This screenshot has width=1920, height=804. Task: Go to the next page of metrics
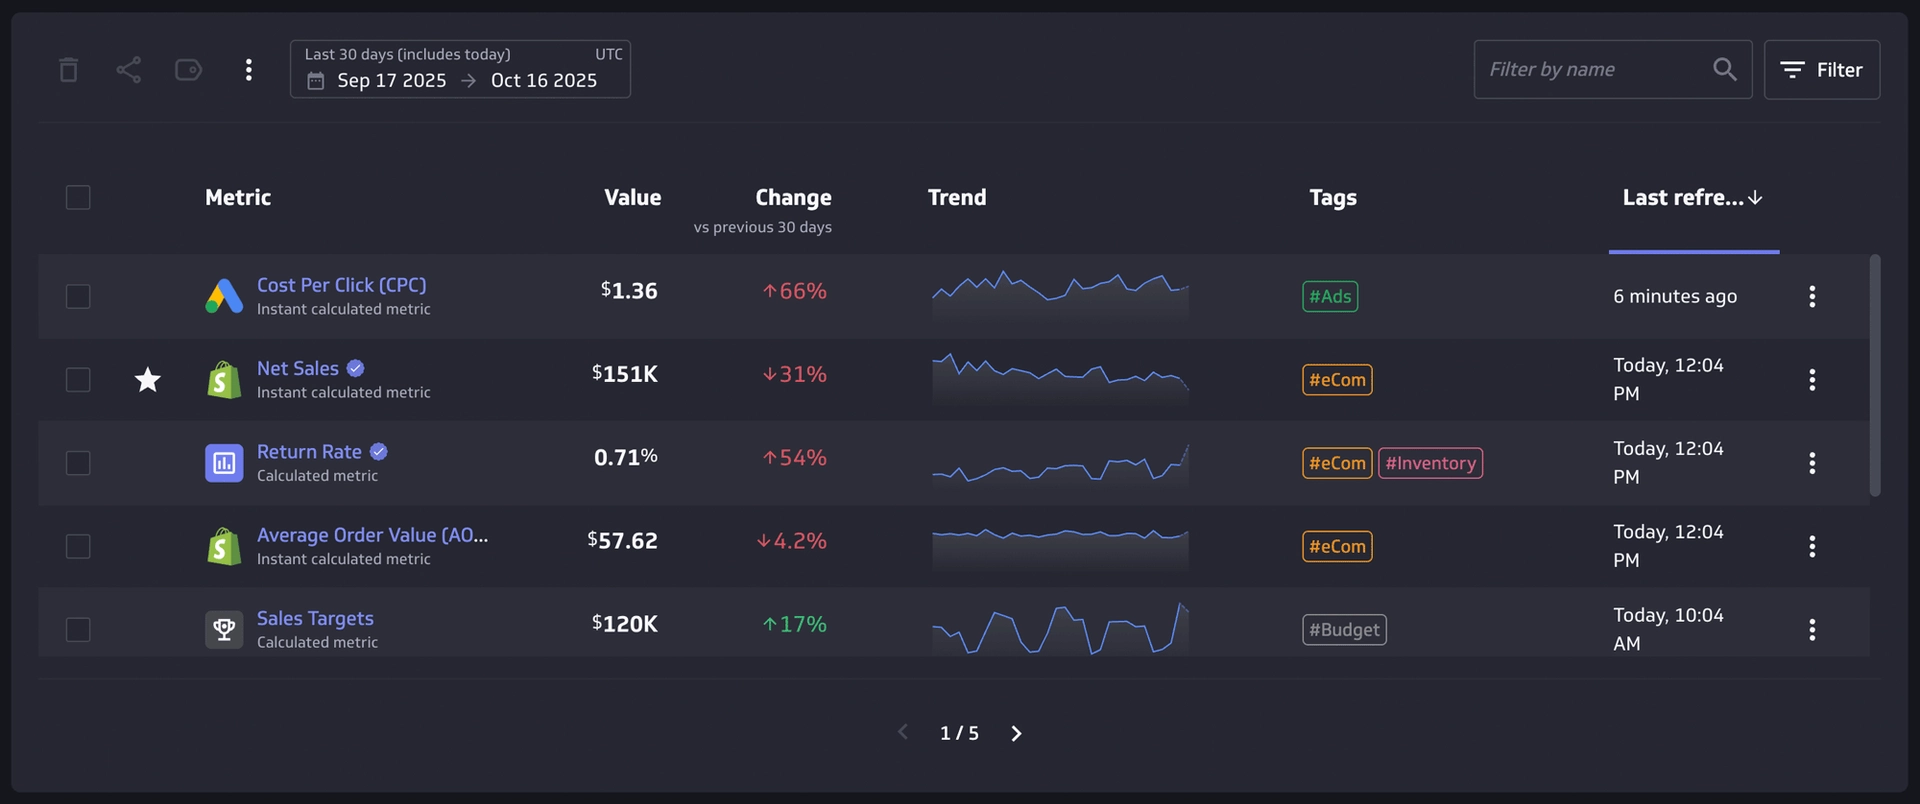click(x=1016, y=734)
